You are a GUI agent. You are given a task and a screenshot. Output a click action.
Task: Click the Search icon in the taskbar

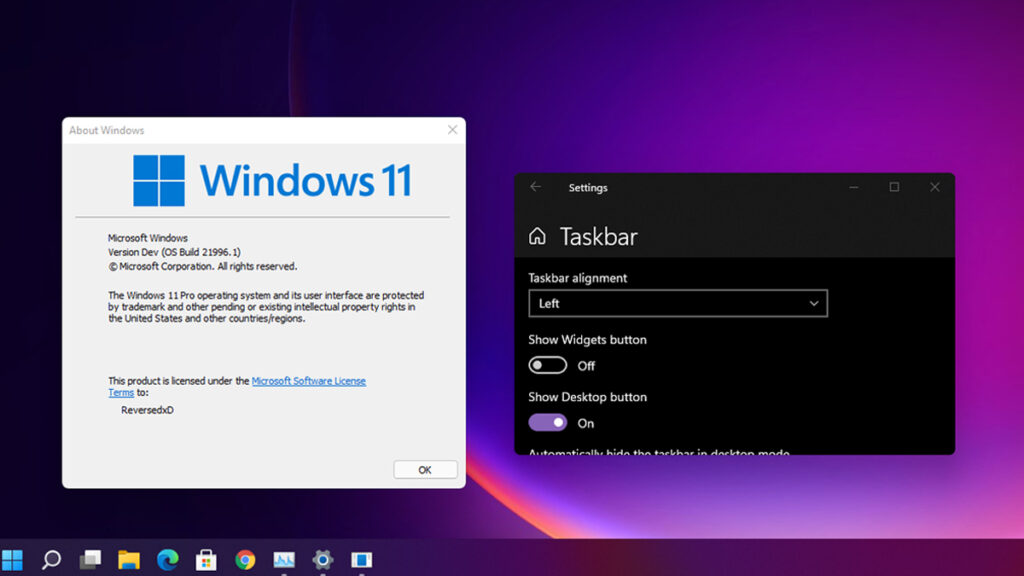[50, 560]
